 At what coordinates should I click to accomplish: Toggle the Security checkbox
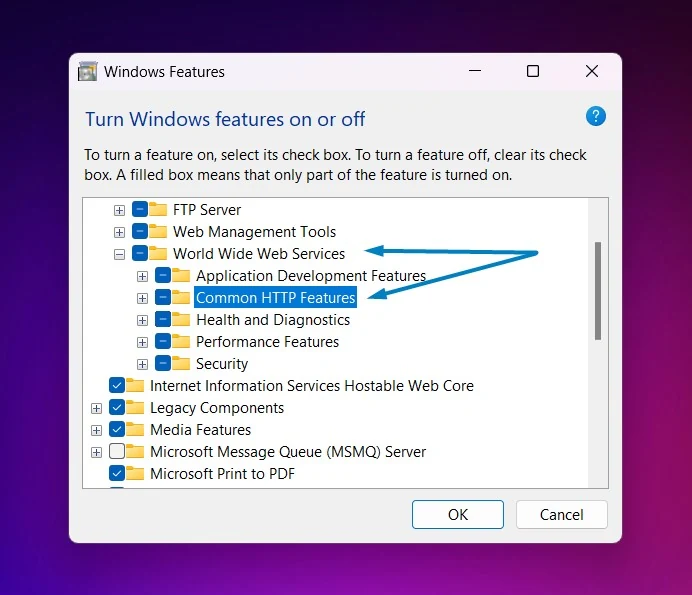[163, 363]
